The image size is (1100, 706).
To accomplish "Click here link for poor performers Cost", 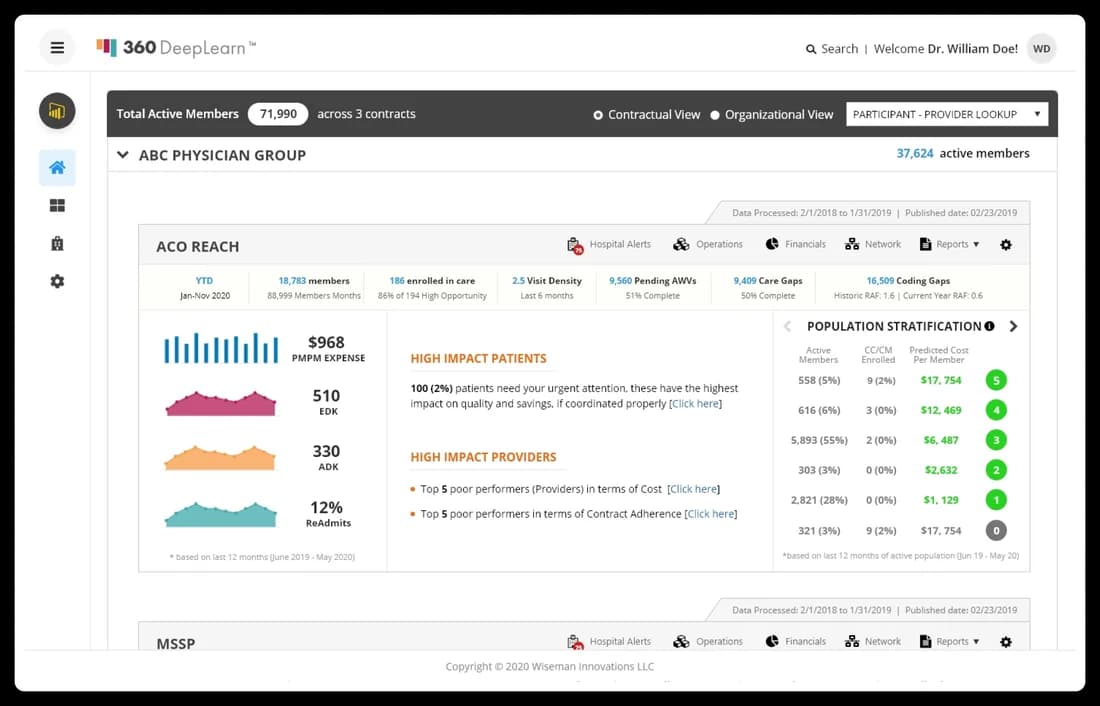I will click(693, 489).
